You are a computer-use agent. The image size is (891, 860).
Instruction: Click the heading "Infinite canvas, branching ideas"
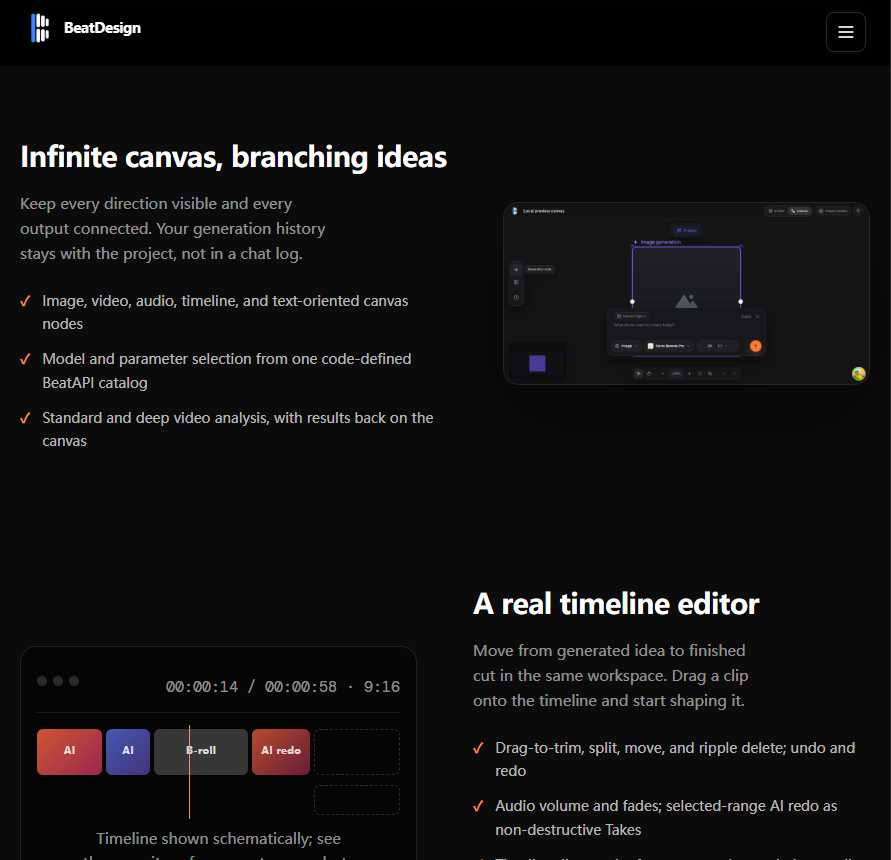click(x=234, y=157)
